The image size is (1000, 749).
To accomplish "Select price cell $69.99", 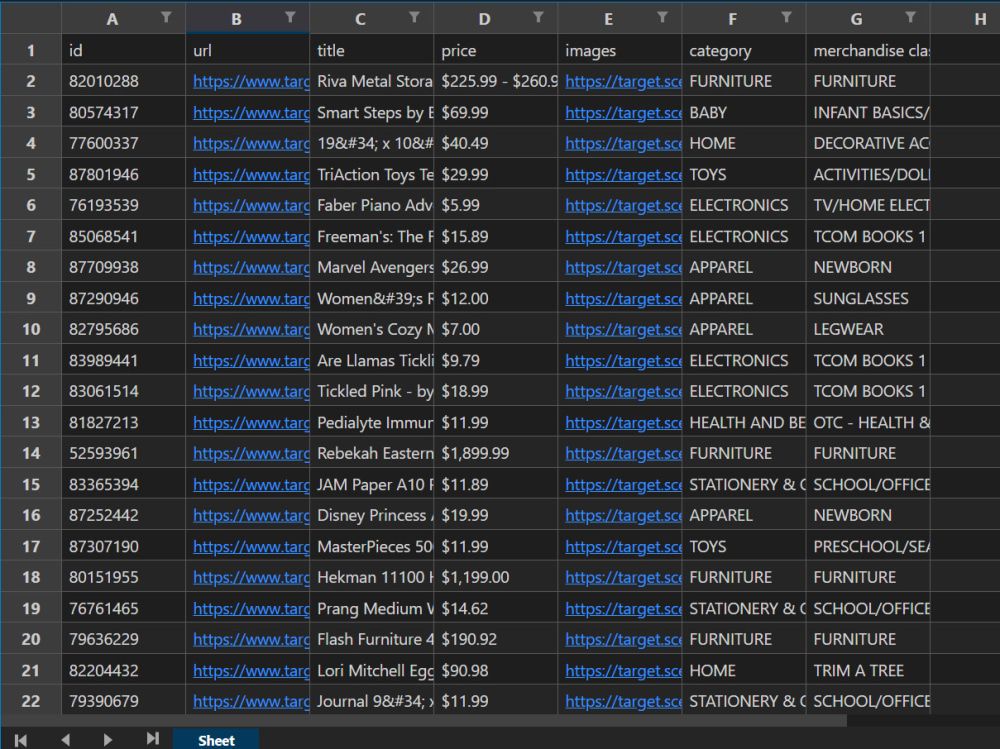I will (x=496, y=113).
